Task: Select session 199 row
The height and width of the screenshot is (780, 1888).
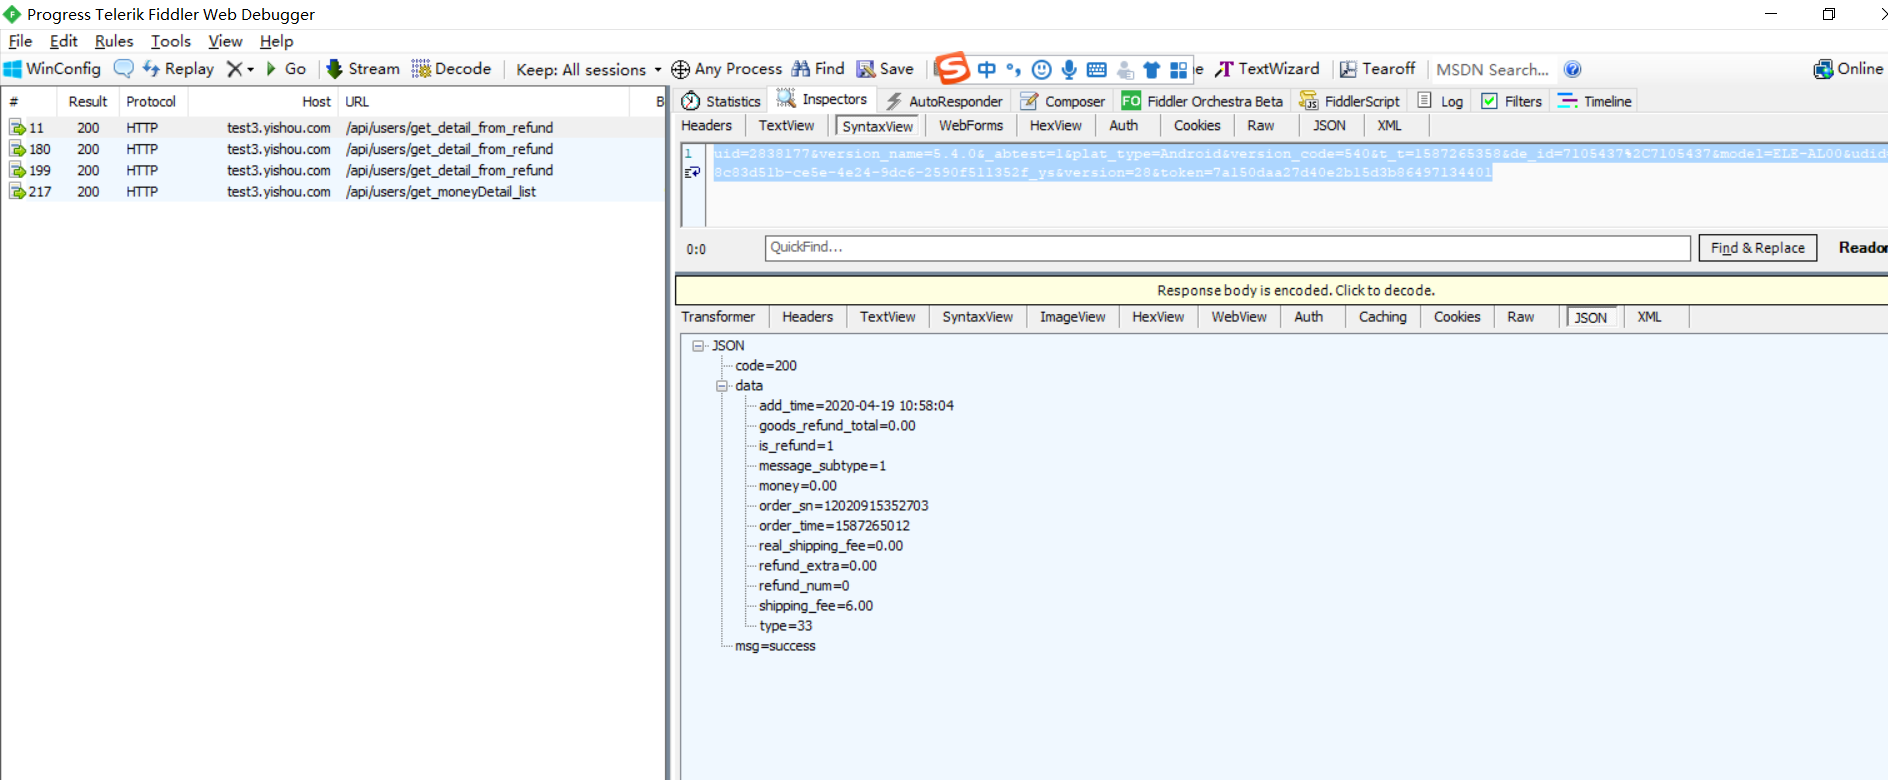Action: pyautogui.click(x=332, y=170)
